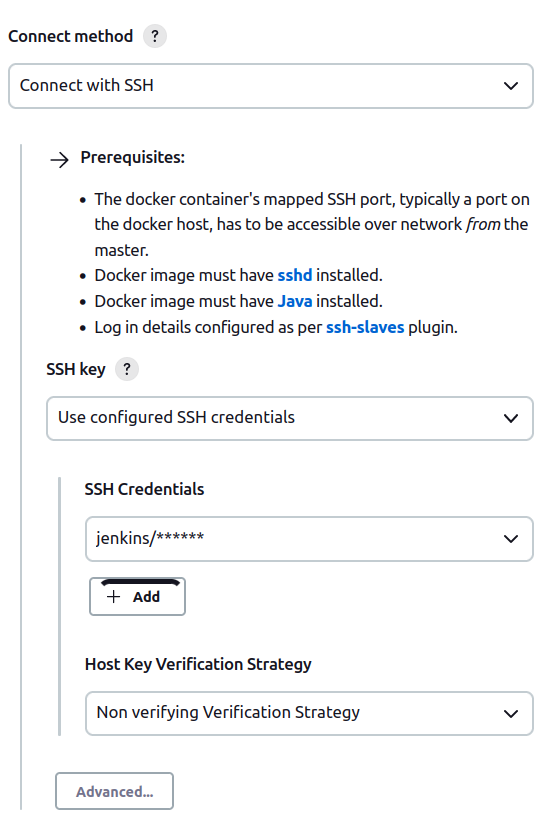Open help for Connect method
The image size is (547, 831).
(x=155, y=36)
